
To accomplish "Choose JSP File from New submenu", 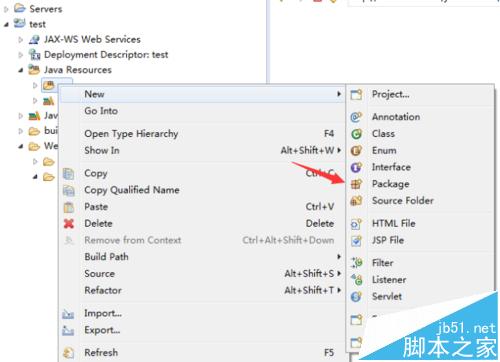I will click(420, 240).
